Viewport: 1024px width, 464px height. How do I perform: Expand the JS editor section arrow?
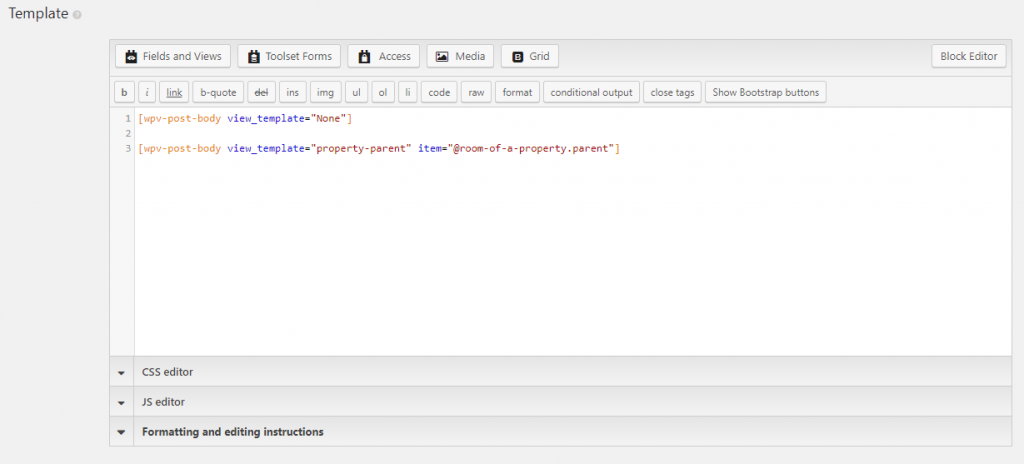pos(121,402)
